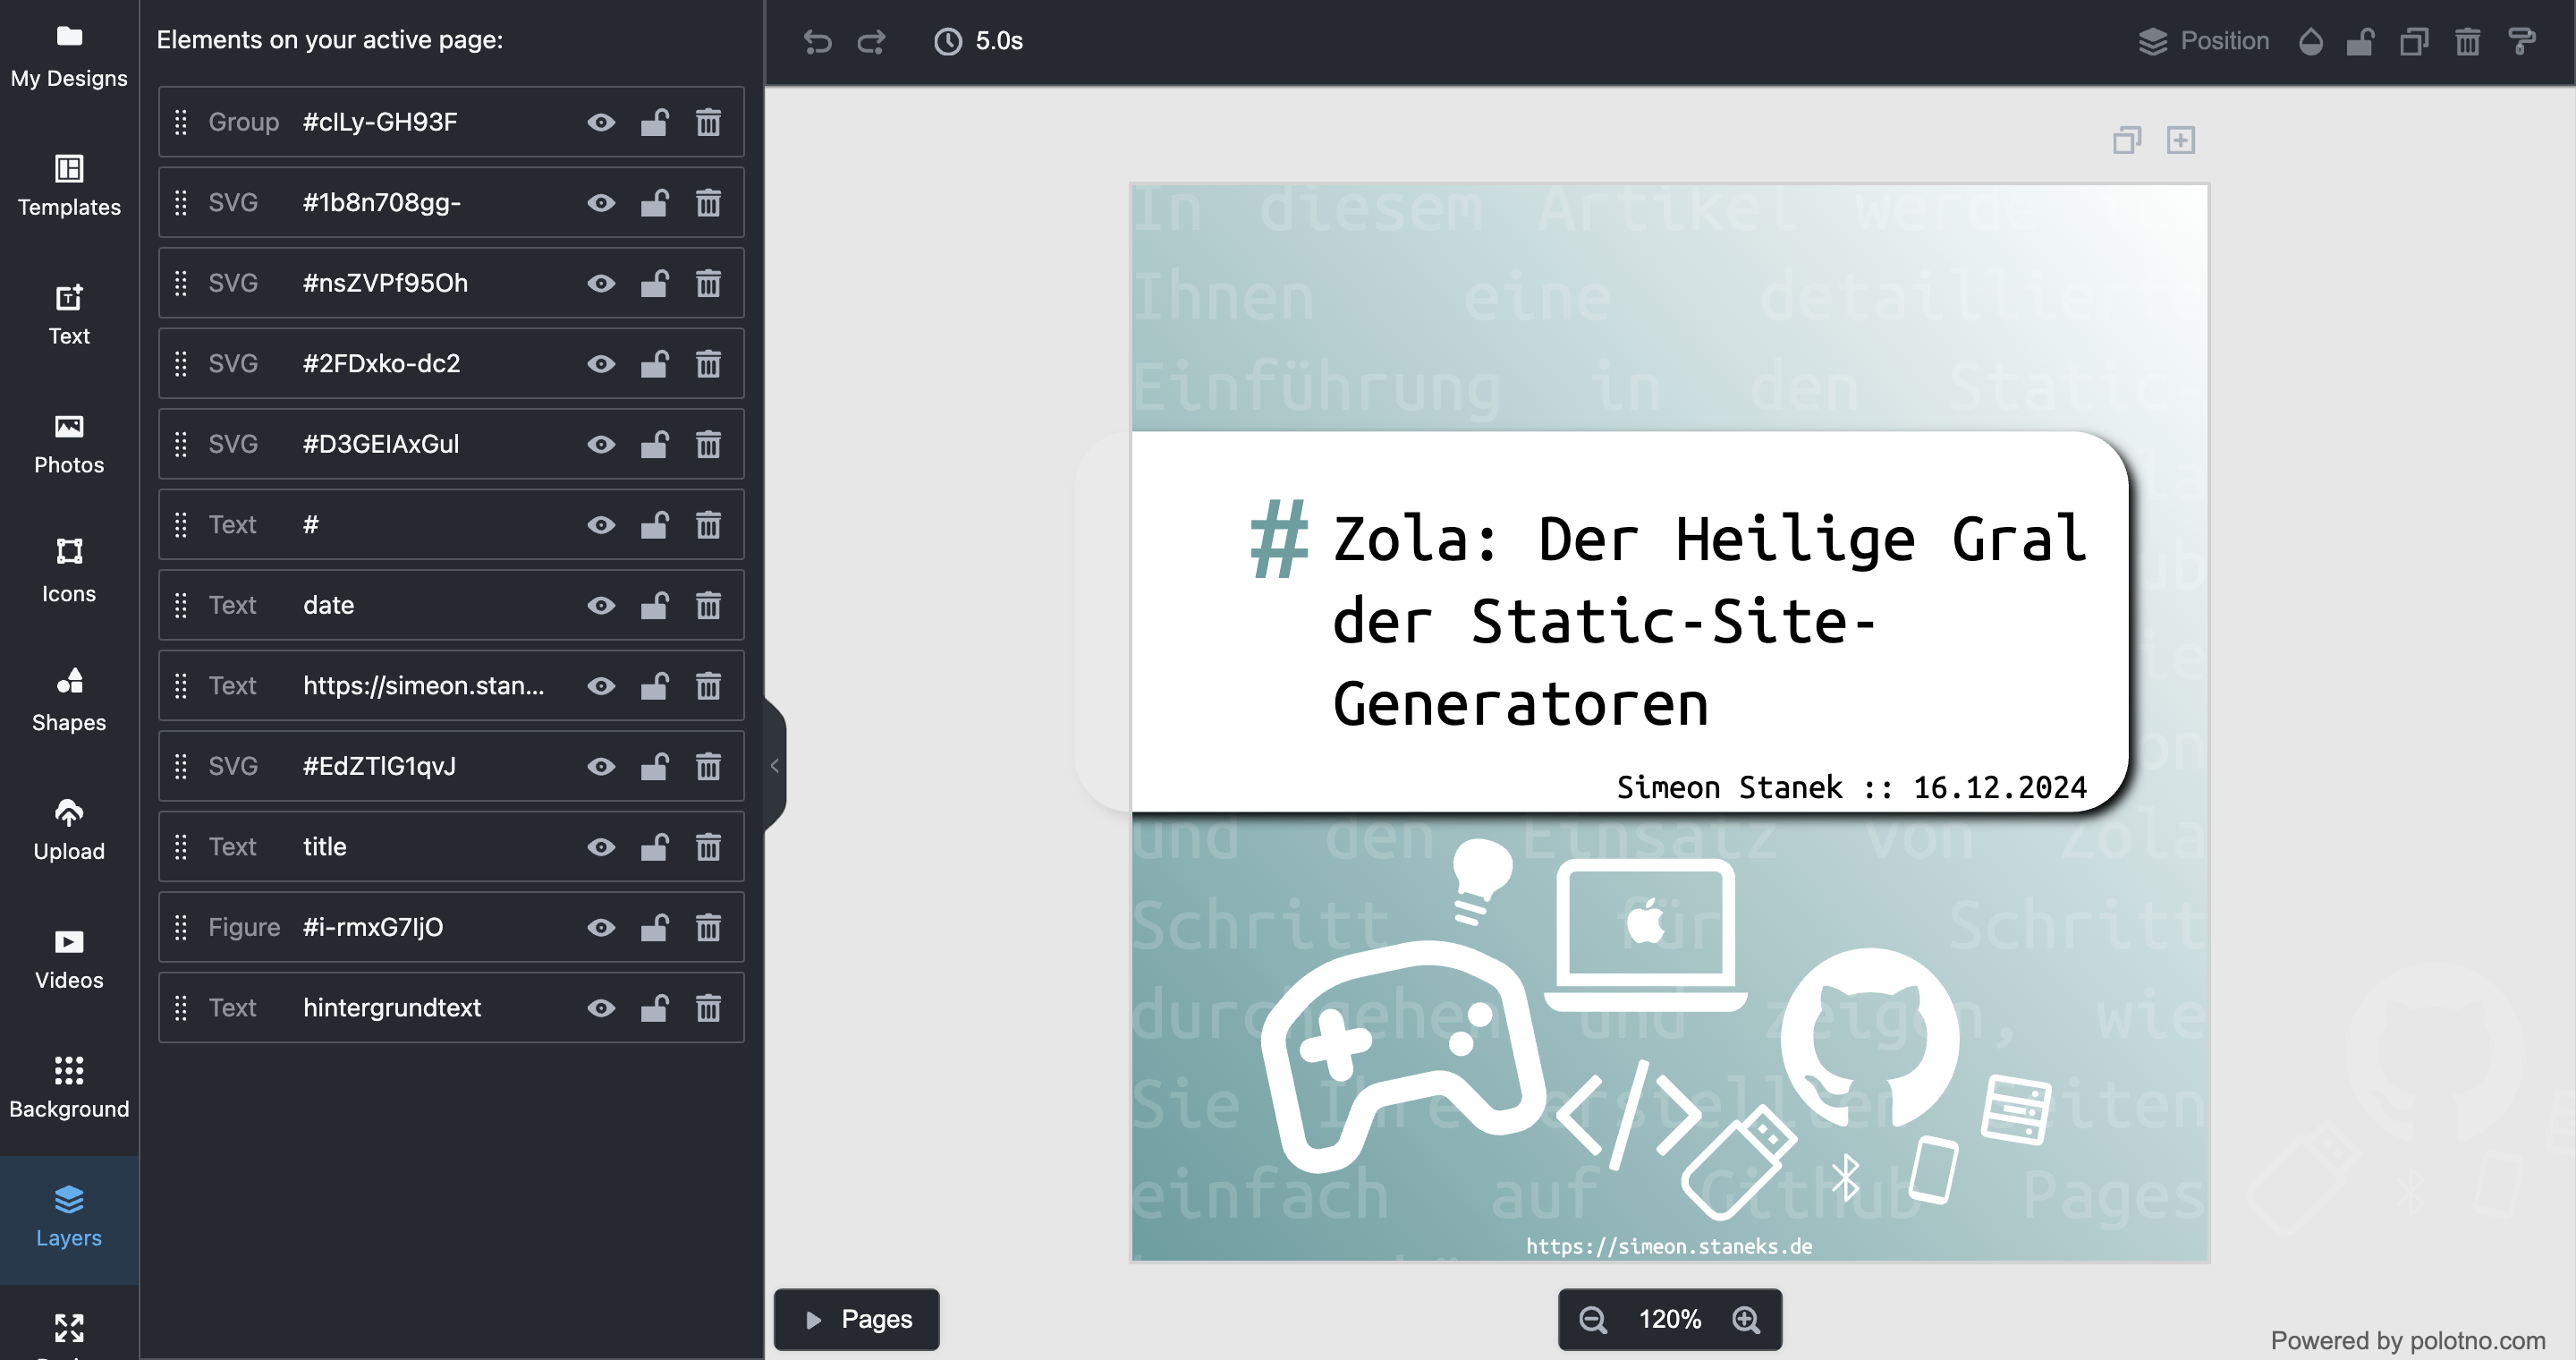Open the Photos side panel
Screen dimensions: 2576x1360
69,443
